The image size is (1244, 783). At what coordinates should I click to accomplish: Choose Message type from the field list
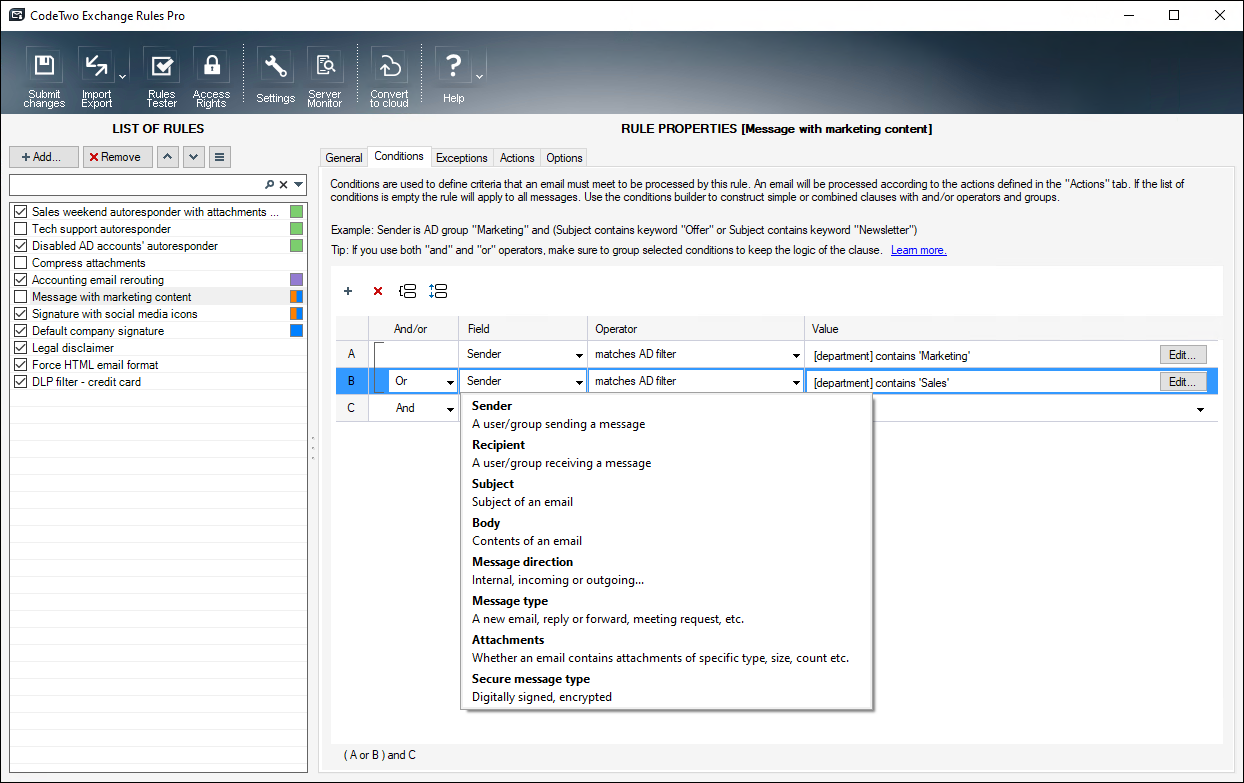[x=666, y=610]
